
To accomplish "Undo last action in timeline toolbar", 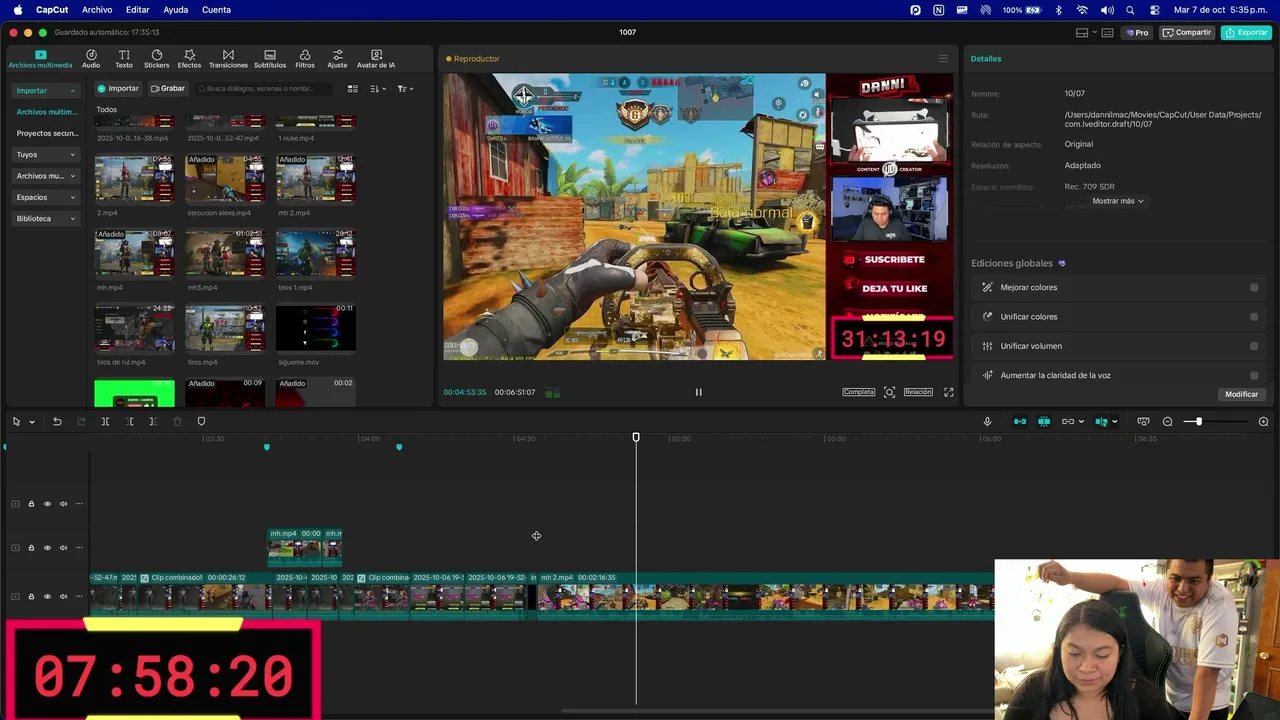I will pos(57,422).
